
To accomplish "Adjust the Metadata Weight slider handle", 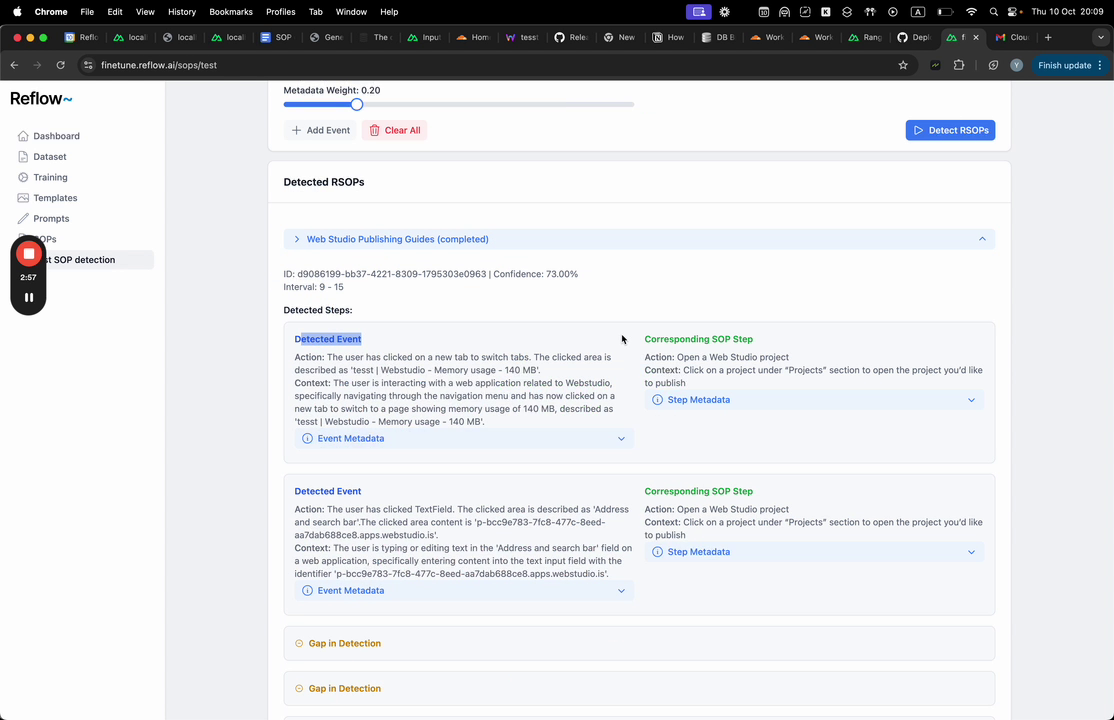I will pos(357,104).
